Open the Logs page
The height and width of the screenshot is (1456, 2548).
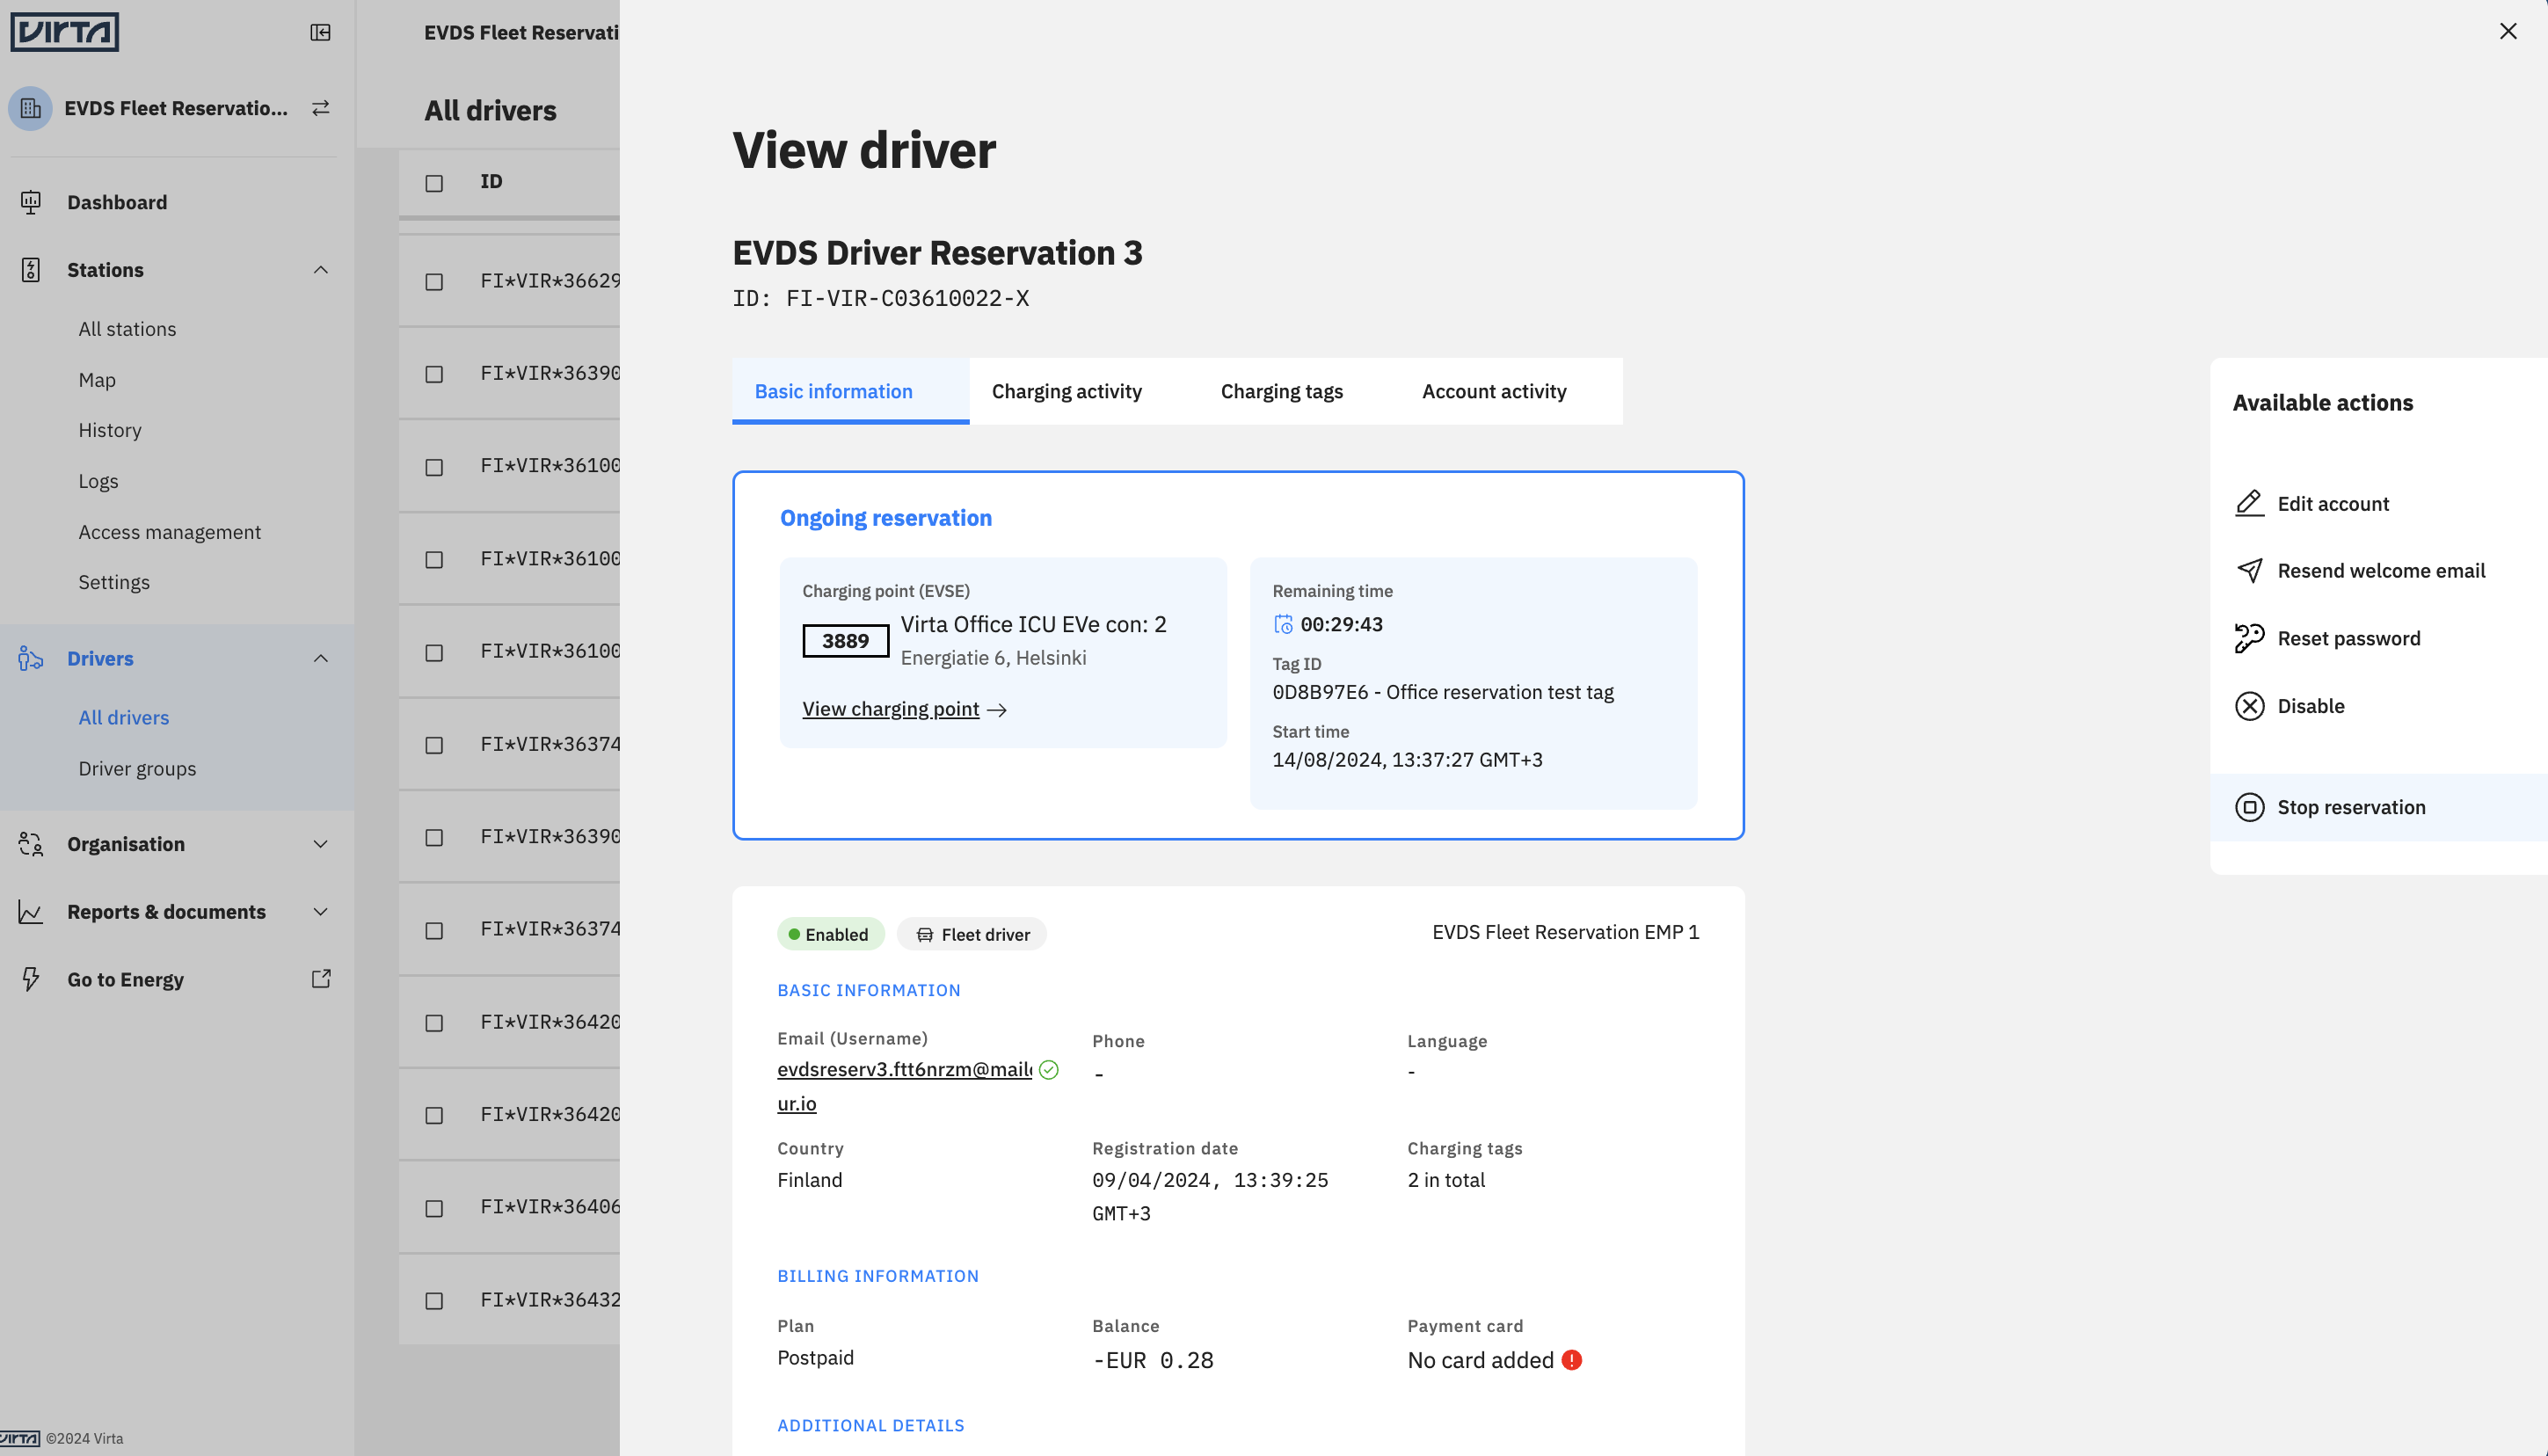pyautogui.click(x=98, y=481)
